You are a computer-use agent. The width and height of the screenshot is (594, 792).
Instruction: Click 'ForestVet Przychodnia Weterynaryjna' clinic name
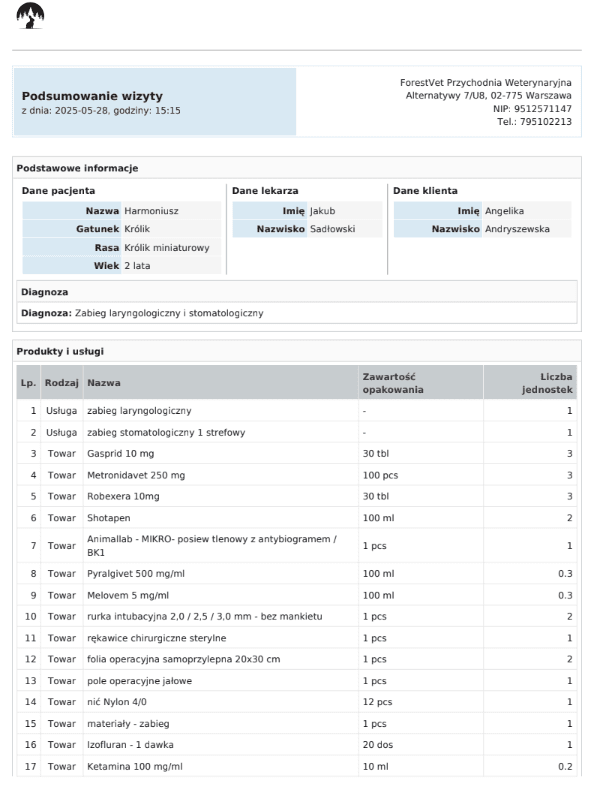pos(485,82)
